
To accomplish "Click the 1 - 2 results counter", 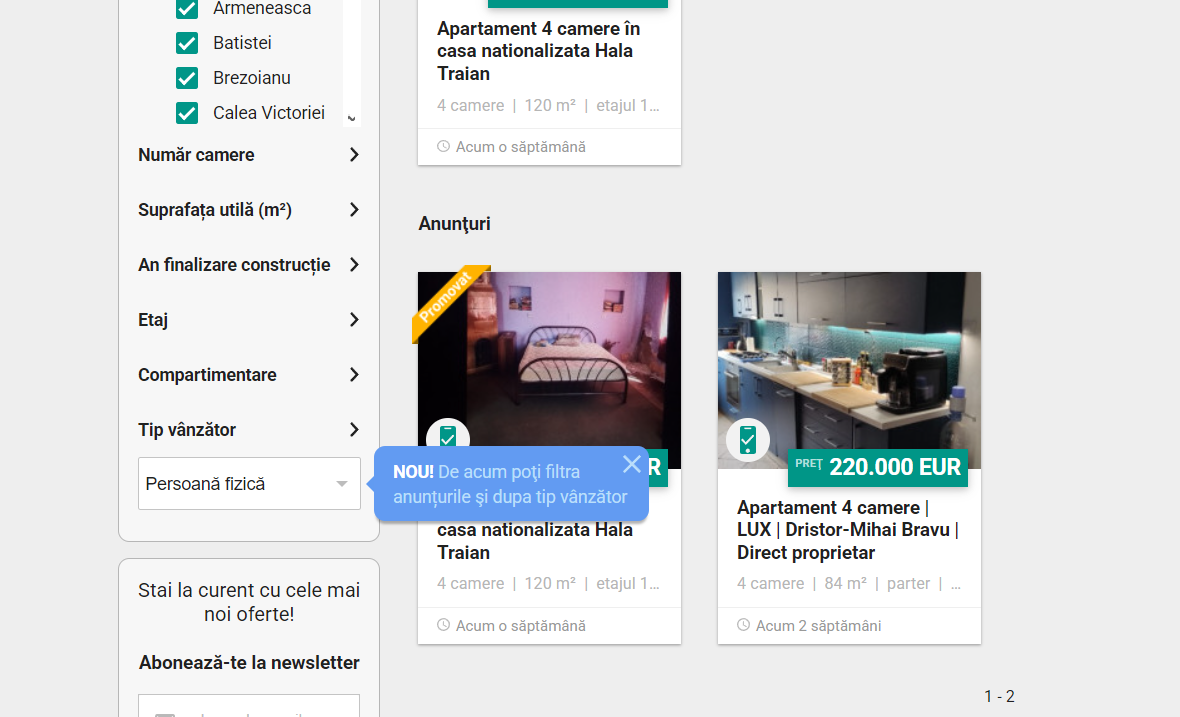I will coord(999,697).
